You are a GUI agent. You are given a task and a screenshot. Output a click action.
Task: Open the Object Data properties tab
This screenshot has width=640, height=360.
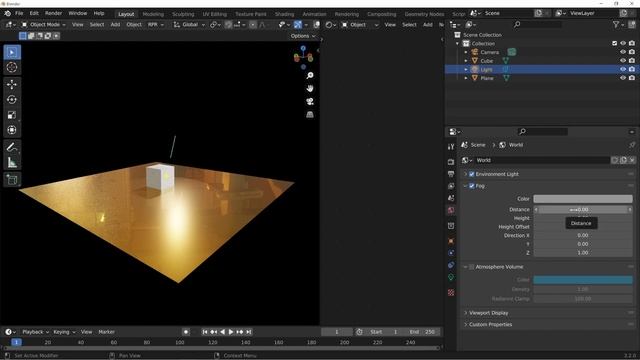[x=451, y=277]
